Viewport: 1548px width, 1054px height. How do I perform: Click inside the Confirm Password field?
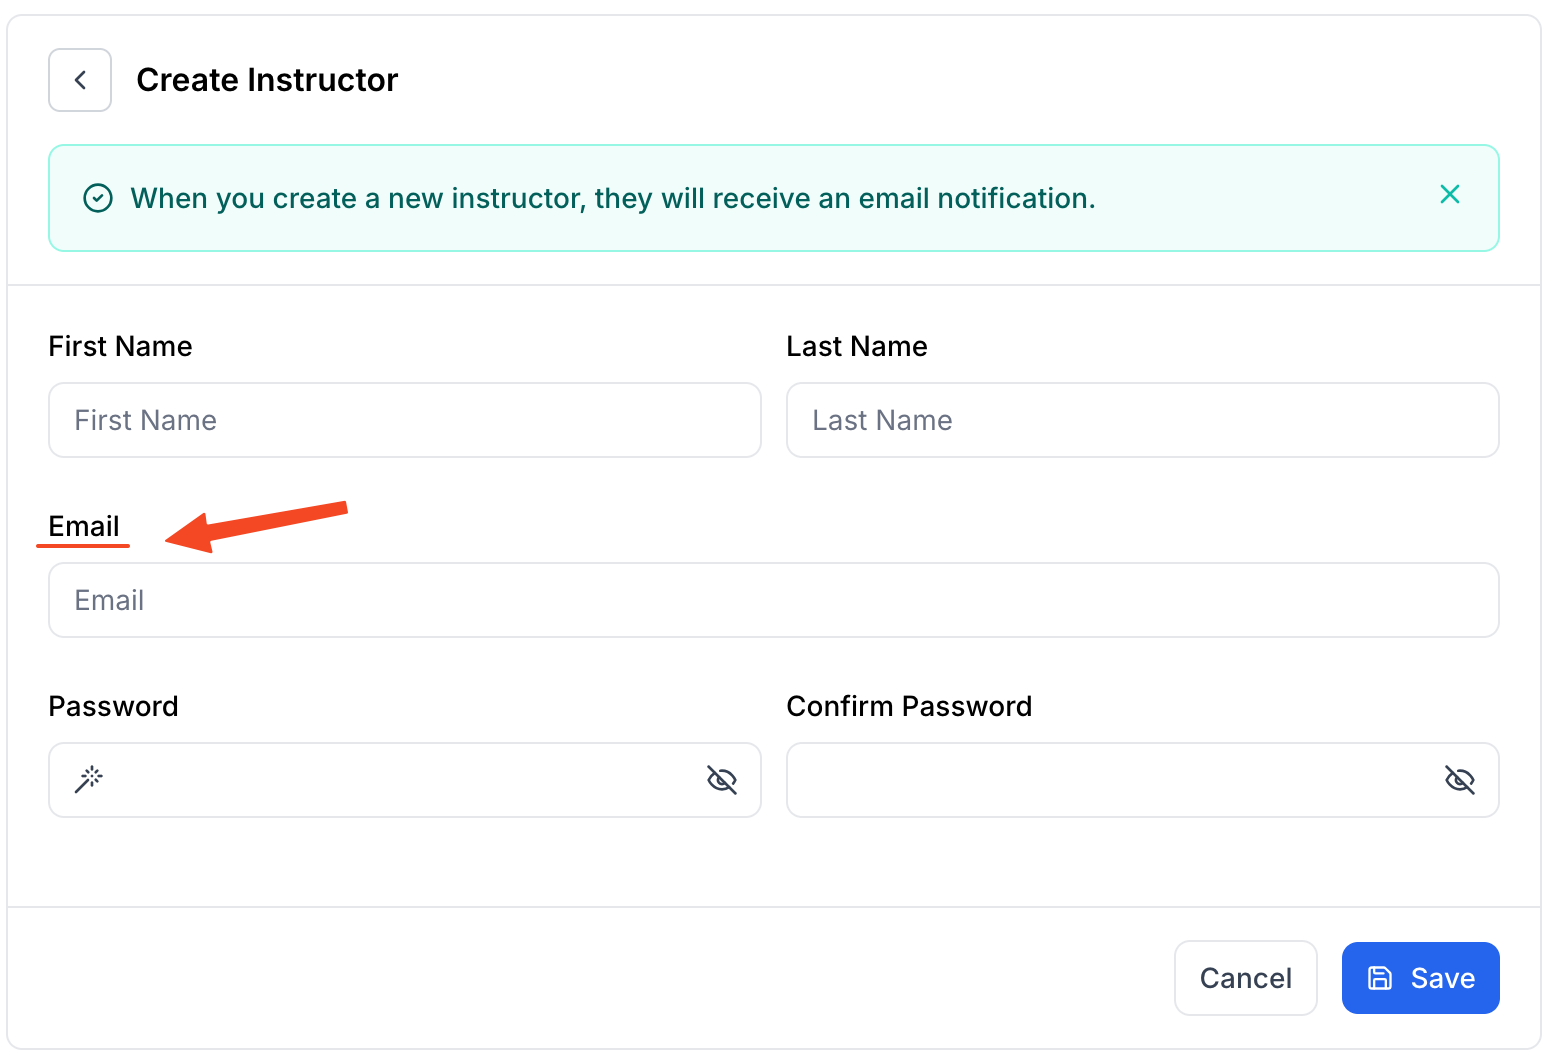coord(1143,780)
